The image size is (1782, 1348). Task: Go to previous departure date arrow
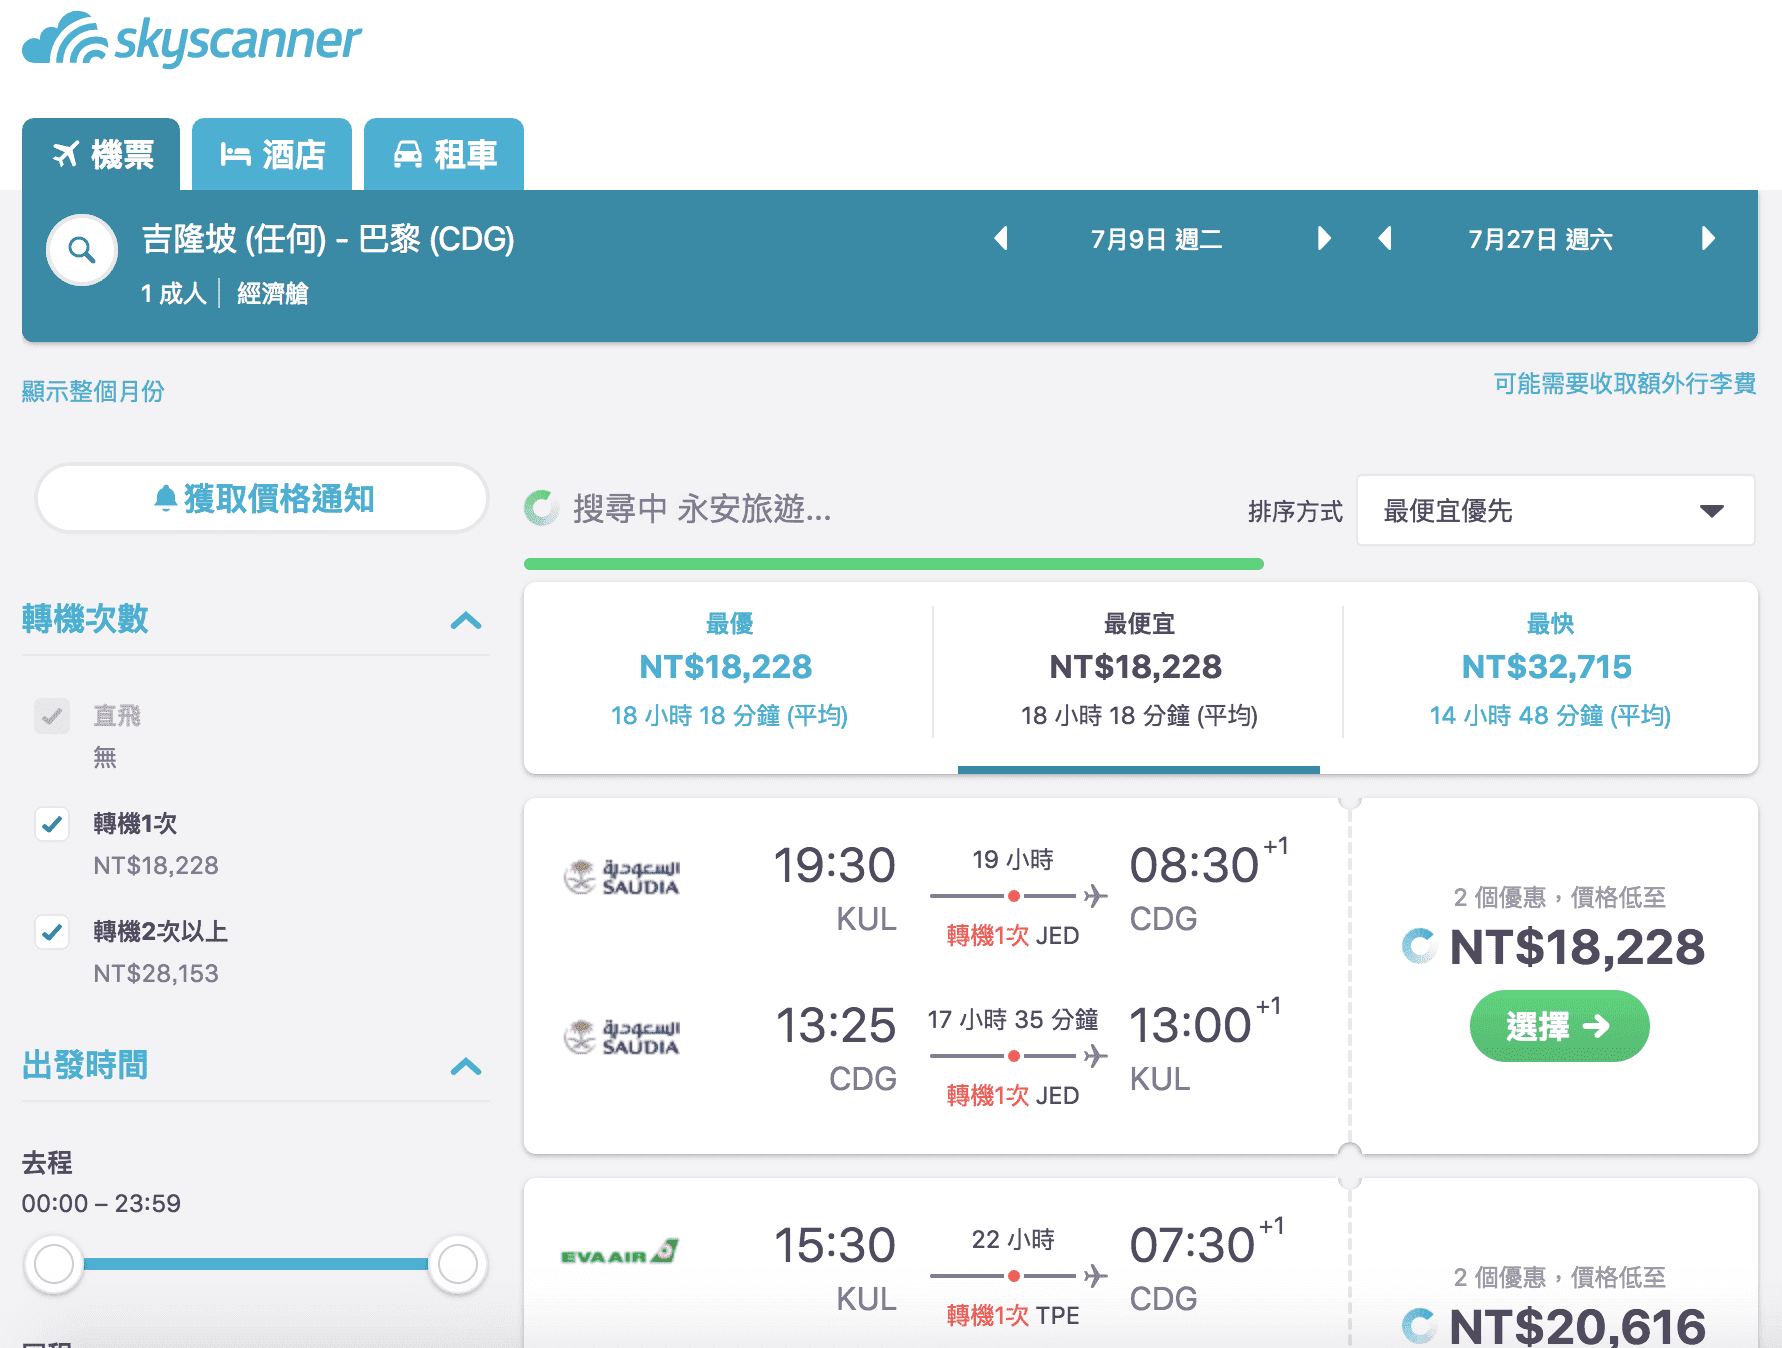1000,239
